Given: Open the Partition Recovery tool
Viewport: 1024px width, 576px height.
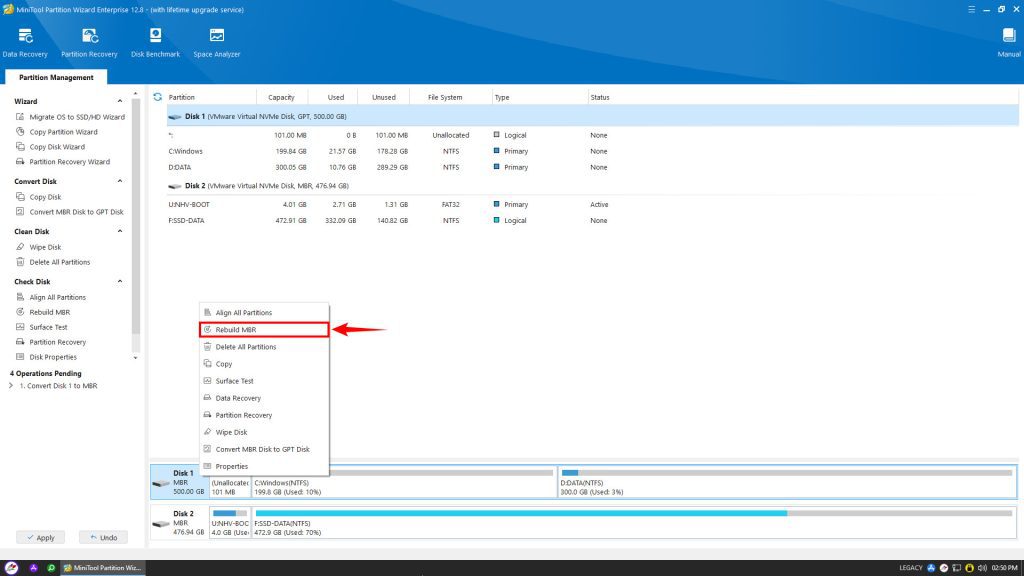Looking at the screenshot, I should point(89,43).
